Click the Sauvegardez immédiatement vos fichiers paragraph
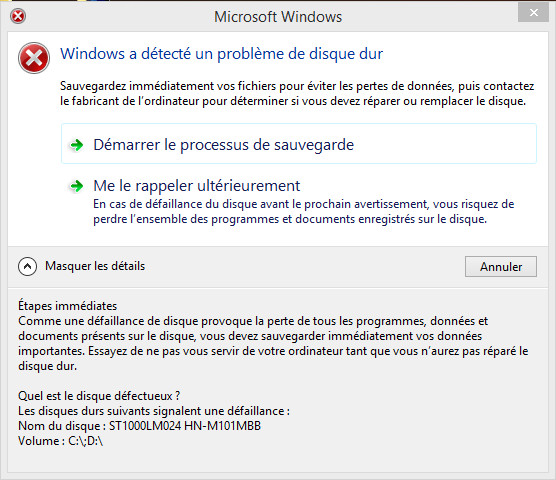 297,93
